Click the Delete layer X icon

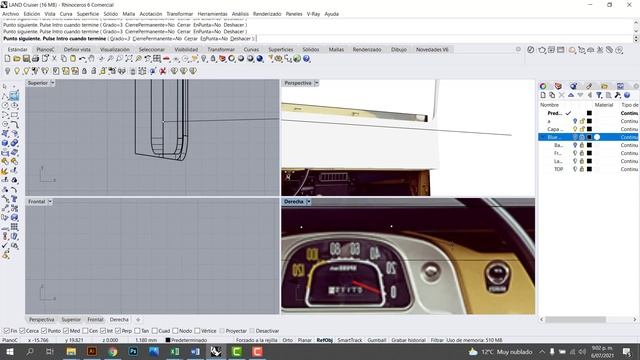click(562, 95)
